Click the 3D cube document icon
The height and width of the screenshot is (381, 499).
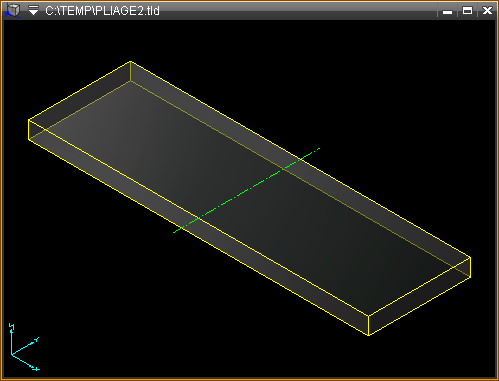pyautogui.click(x=13, y=10)
